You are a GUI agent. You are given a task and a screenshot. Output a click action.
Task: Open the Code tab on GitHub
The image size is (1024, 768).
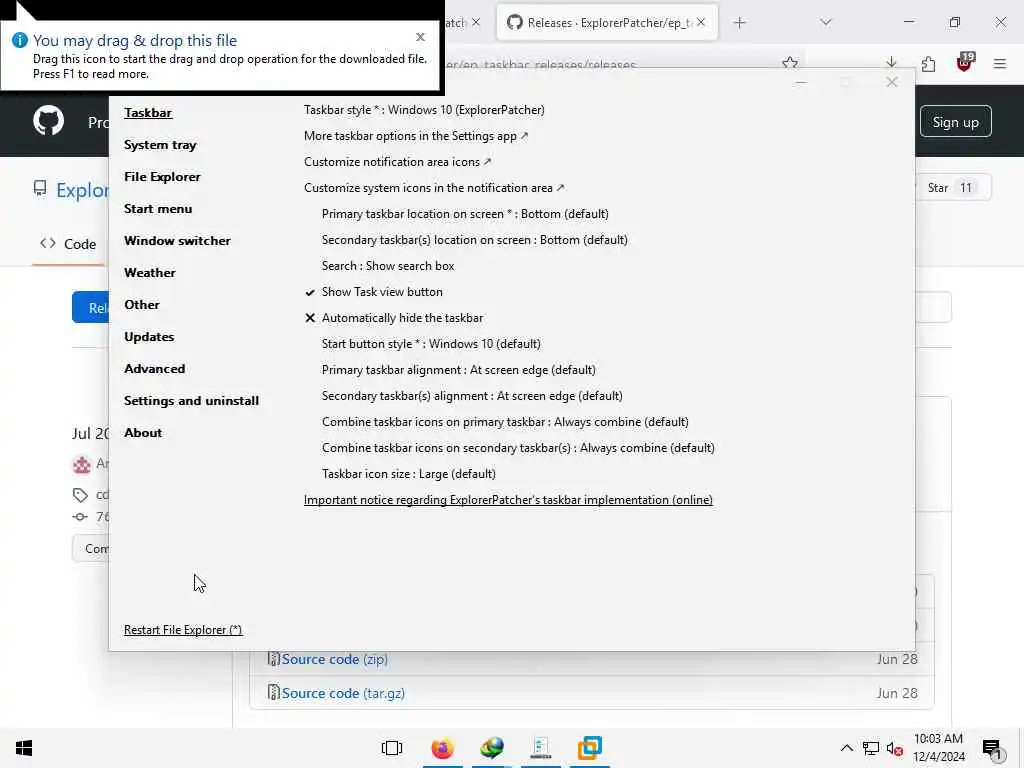(x=68, y=244)
